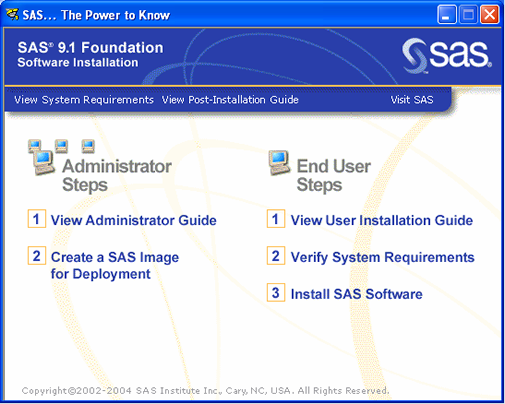
Task: Click SAS 9.1 Foundation banner title
Action: (x=90, y=48)
